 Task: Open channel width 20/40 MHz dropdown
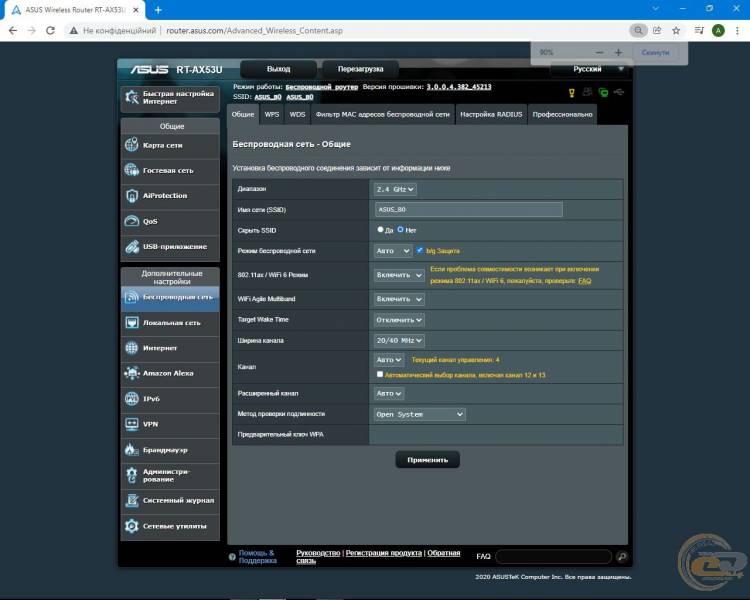pyautogui.click(x=399, y=341)
